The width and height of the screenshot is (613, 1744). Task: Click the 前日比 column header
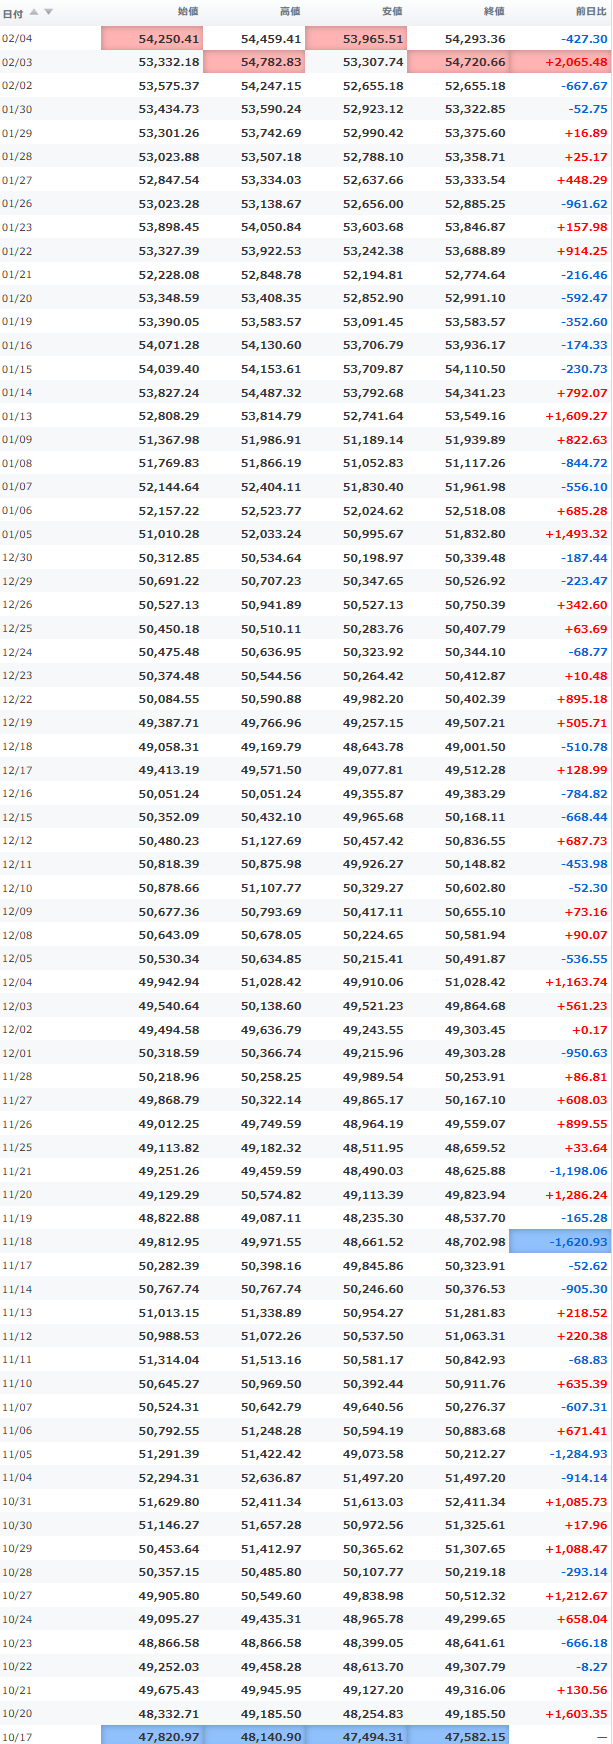pos(590,12)
